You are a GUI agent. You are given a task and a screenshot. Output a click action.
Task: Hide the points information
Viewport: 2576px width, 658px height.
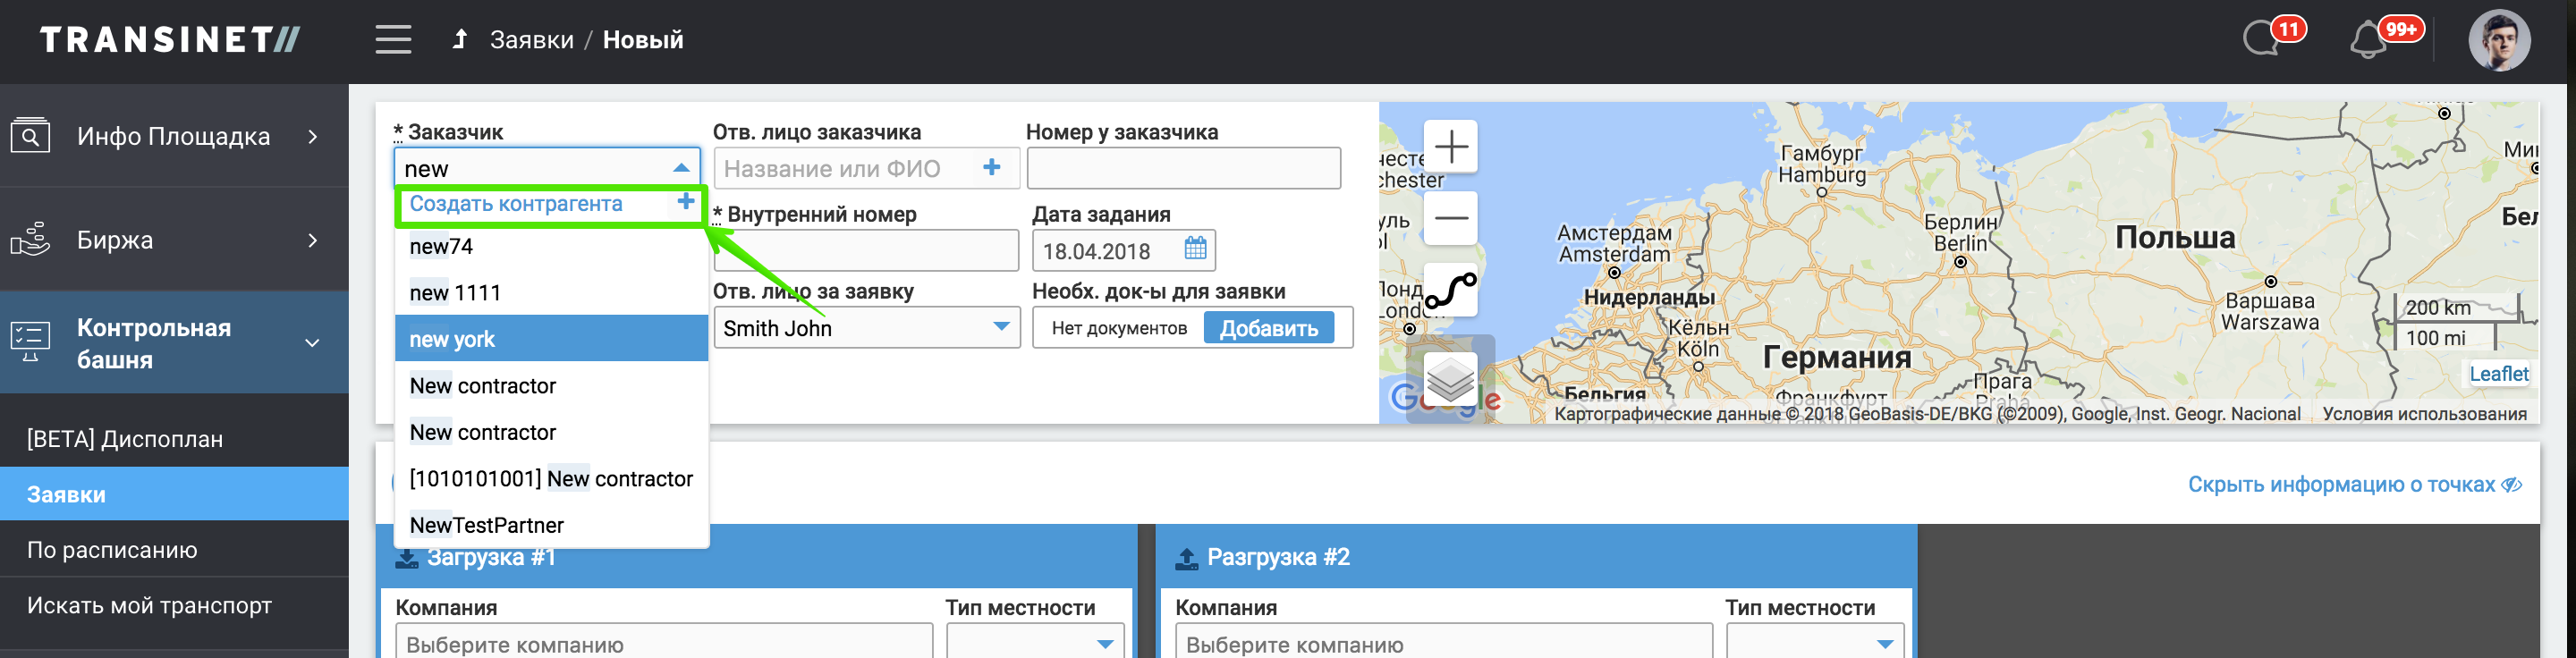click(2353, 485)
